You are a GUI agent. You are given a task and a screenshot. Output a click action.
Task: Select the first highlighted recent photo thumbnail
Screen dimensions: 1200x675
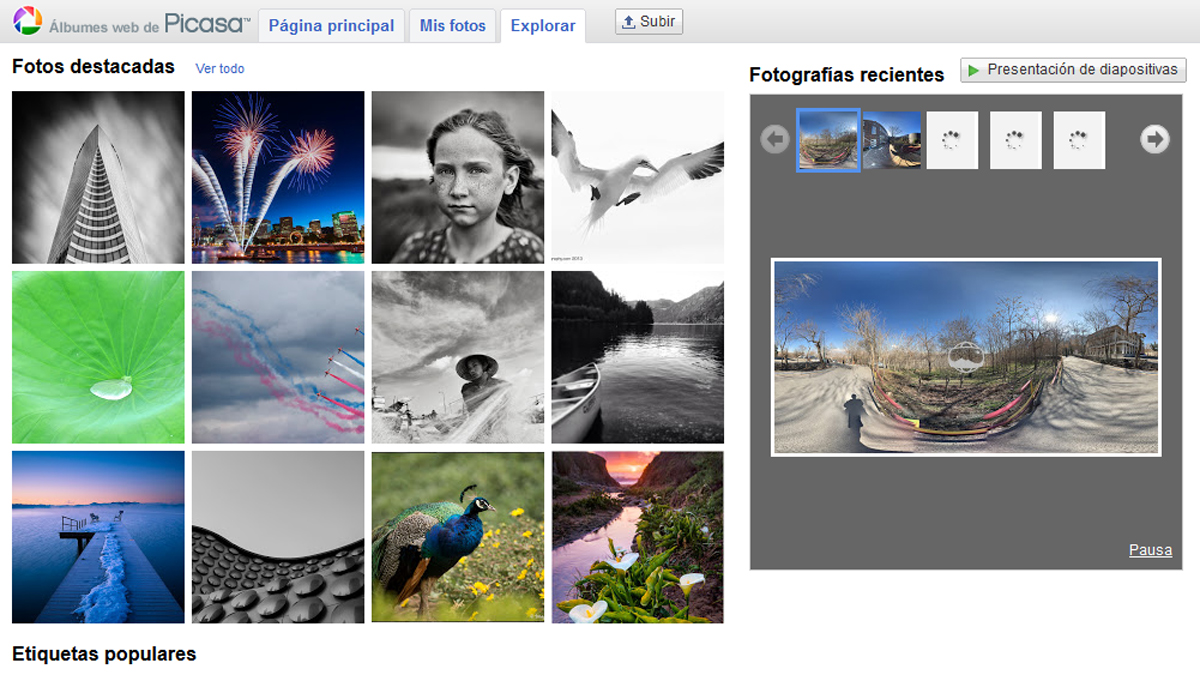(x=828, y=140)
